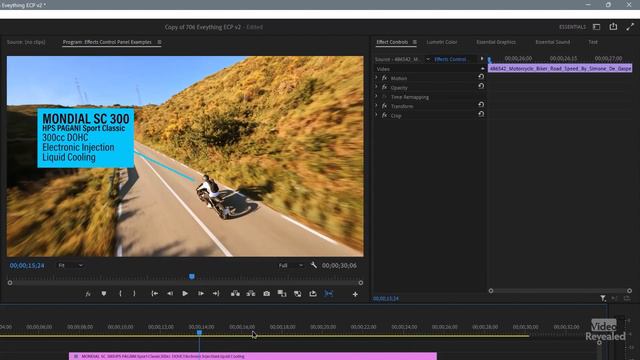
Task: Open the Essentials workspace label
Action: click(x=572, y=27)
